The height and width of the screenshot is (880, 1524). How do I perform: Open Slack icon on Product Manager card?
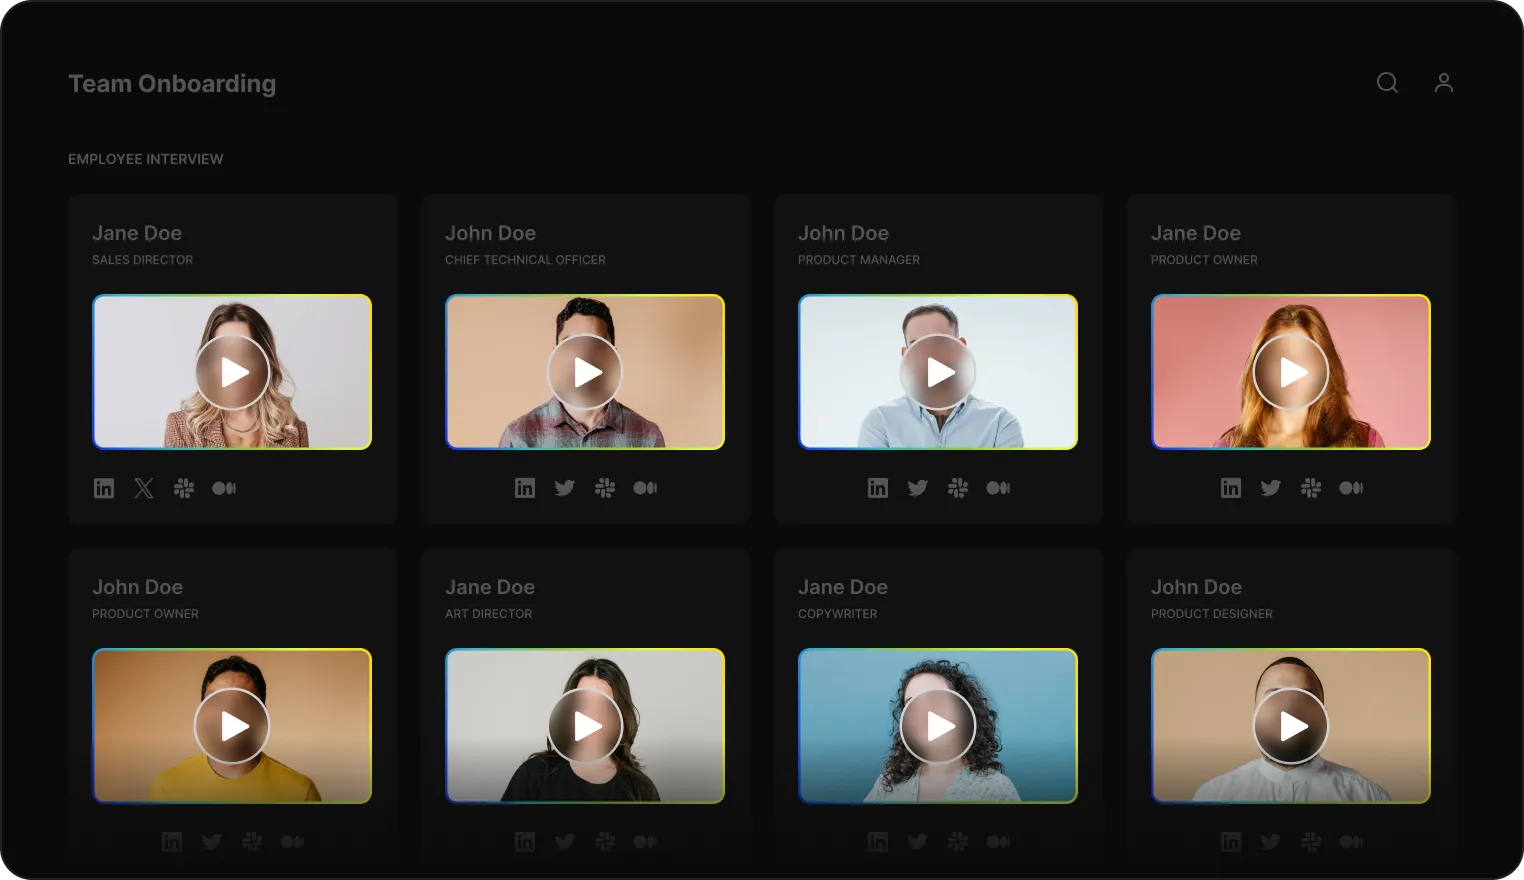[958, 488]
